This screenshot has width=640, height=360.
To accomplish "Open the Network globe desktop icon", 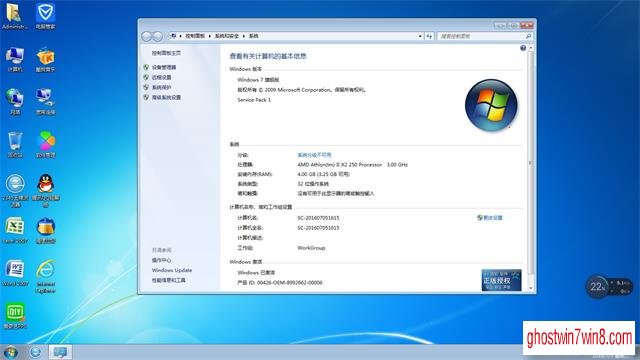I will (x=15, y=102).
